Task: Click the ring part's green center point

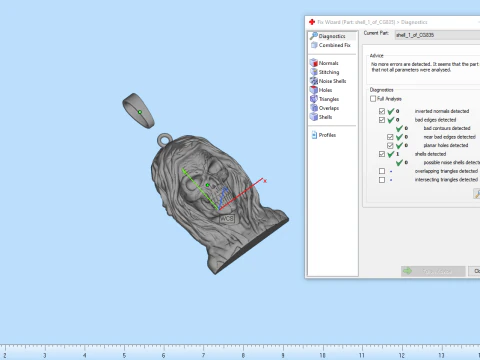Action: (140, 112)
